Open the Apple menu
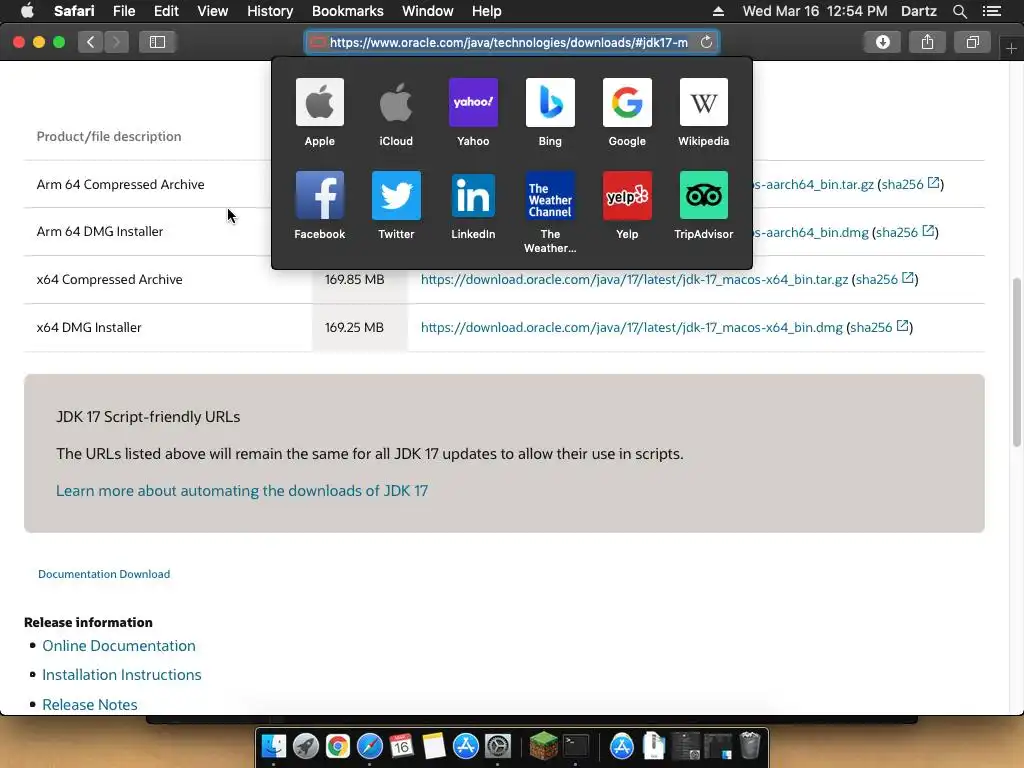Screen dimensions: 1024x768 pos(27,11)
